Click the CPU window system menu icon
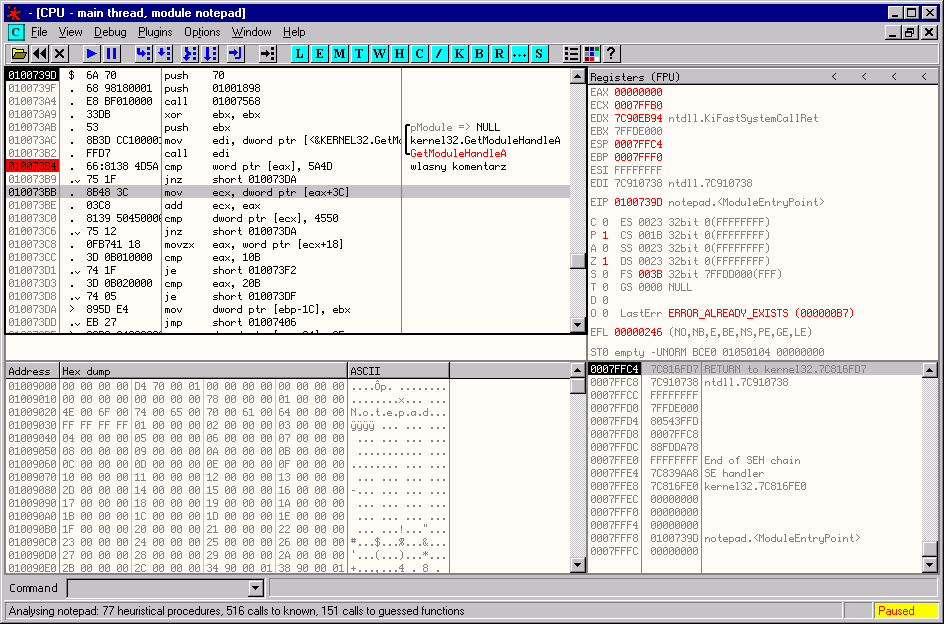Viewport: 944px width, 624px height. pyautogui.click(x=16, y=32)
